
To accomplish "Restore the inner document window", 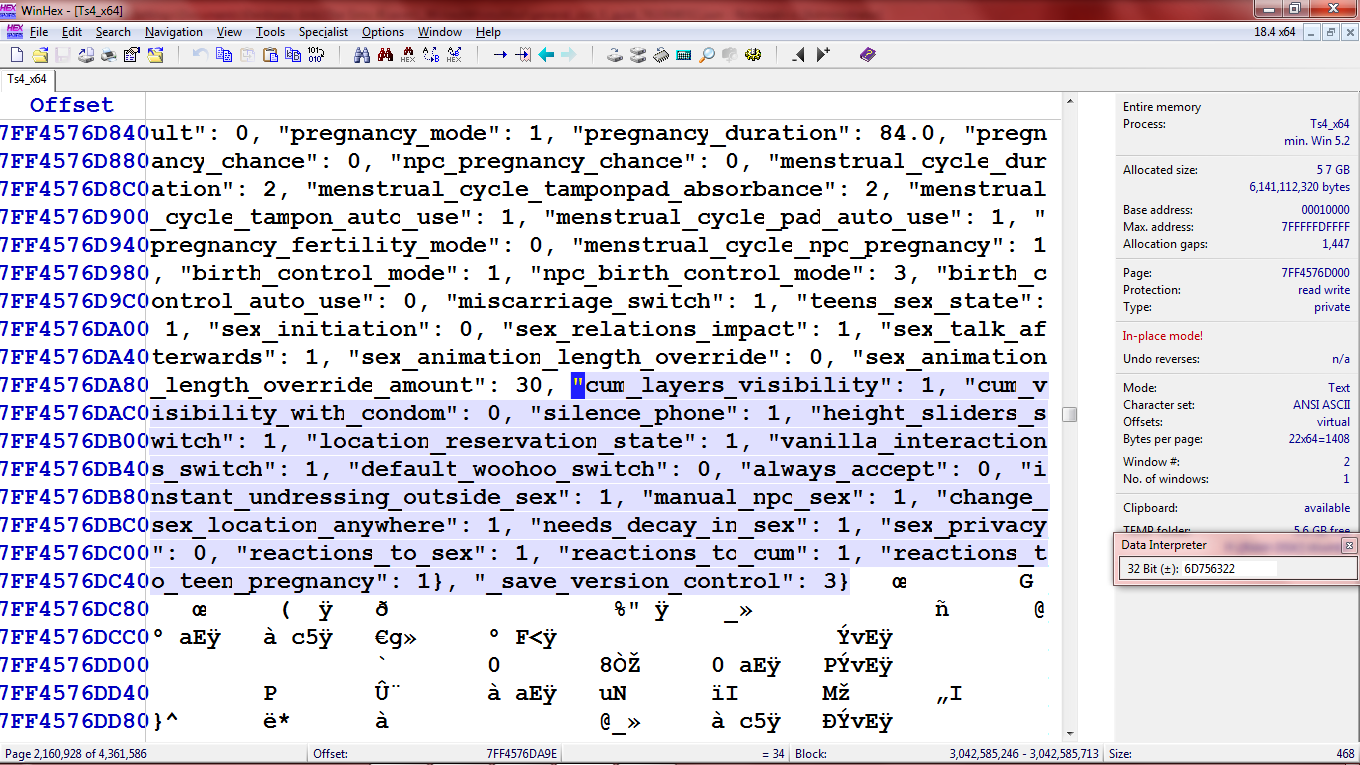I will [x=1331, y=32].
